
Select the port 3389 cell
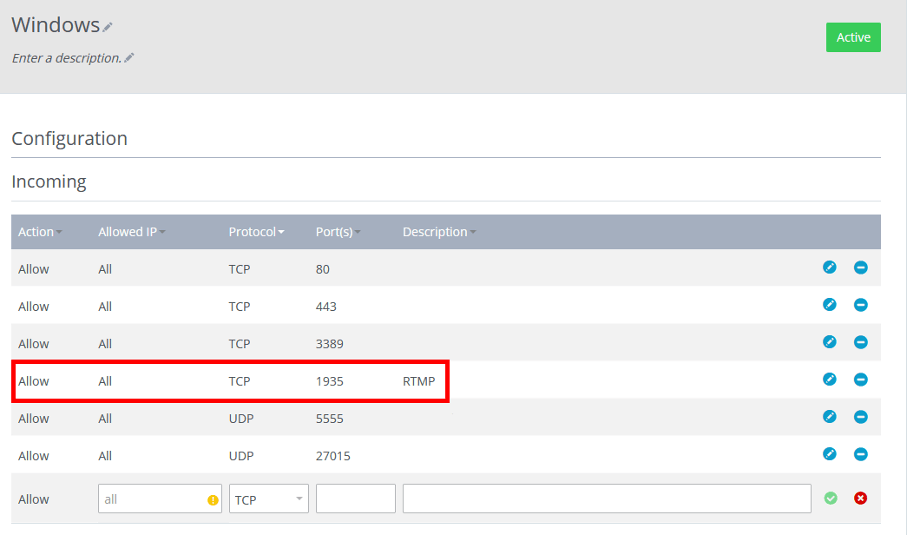pyautogui.click(x=329, y=343)
